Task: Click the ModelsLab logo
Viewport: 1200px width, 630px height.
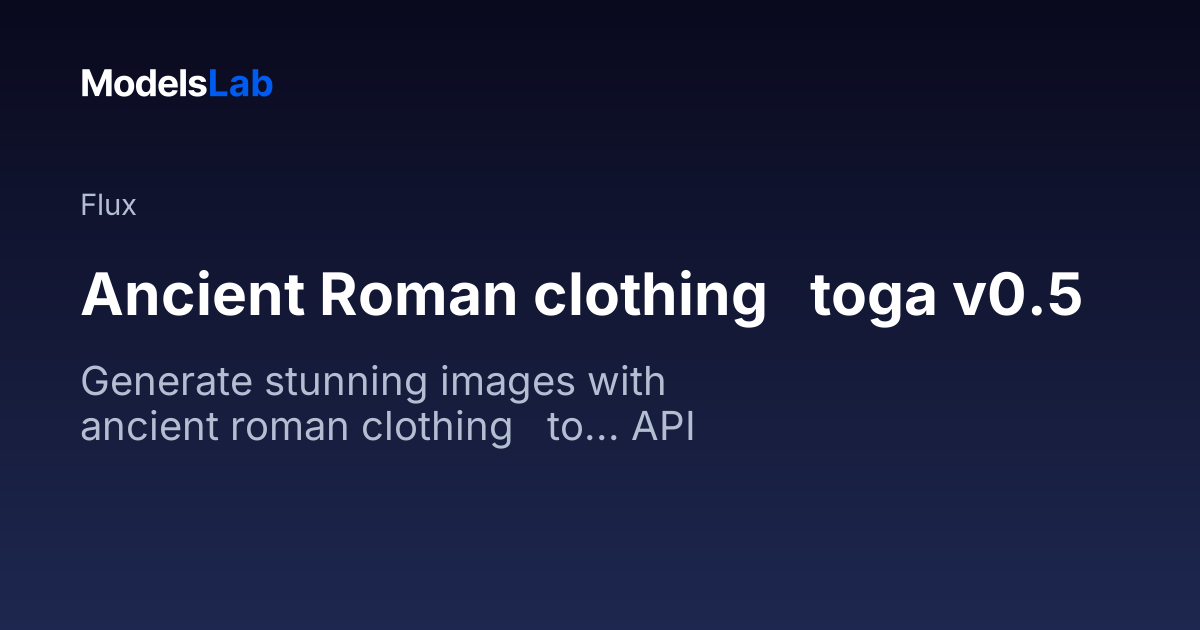Action: [x=177, y=84]
